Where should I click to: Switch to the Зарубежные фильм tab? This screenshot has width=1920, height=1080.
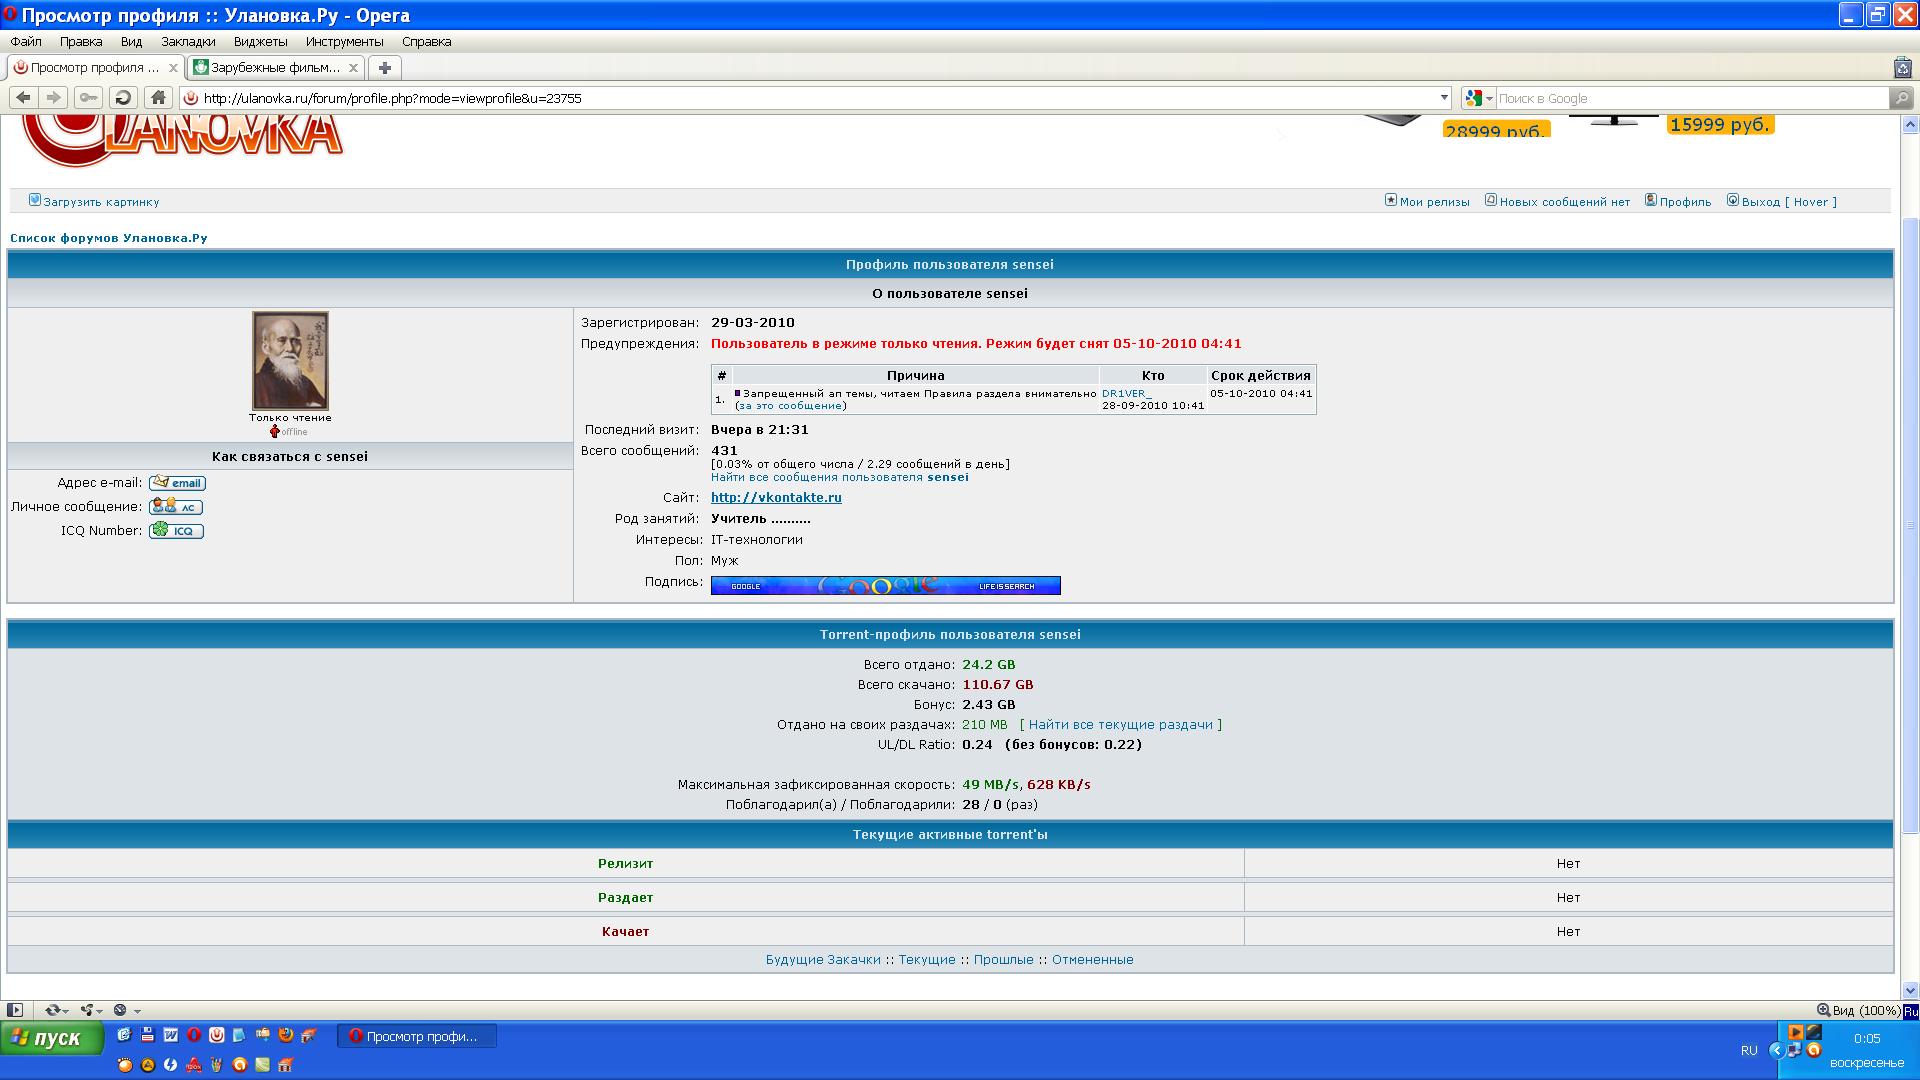coord(270,67)
